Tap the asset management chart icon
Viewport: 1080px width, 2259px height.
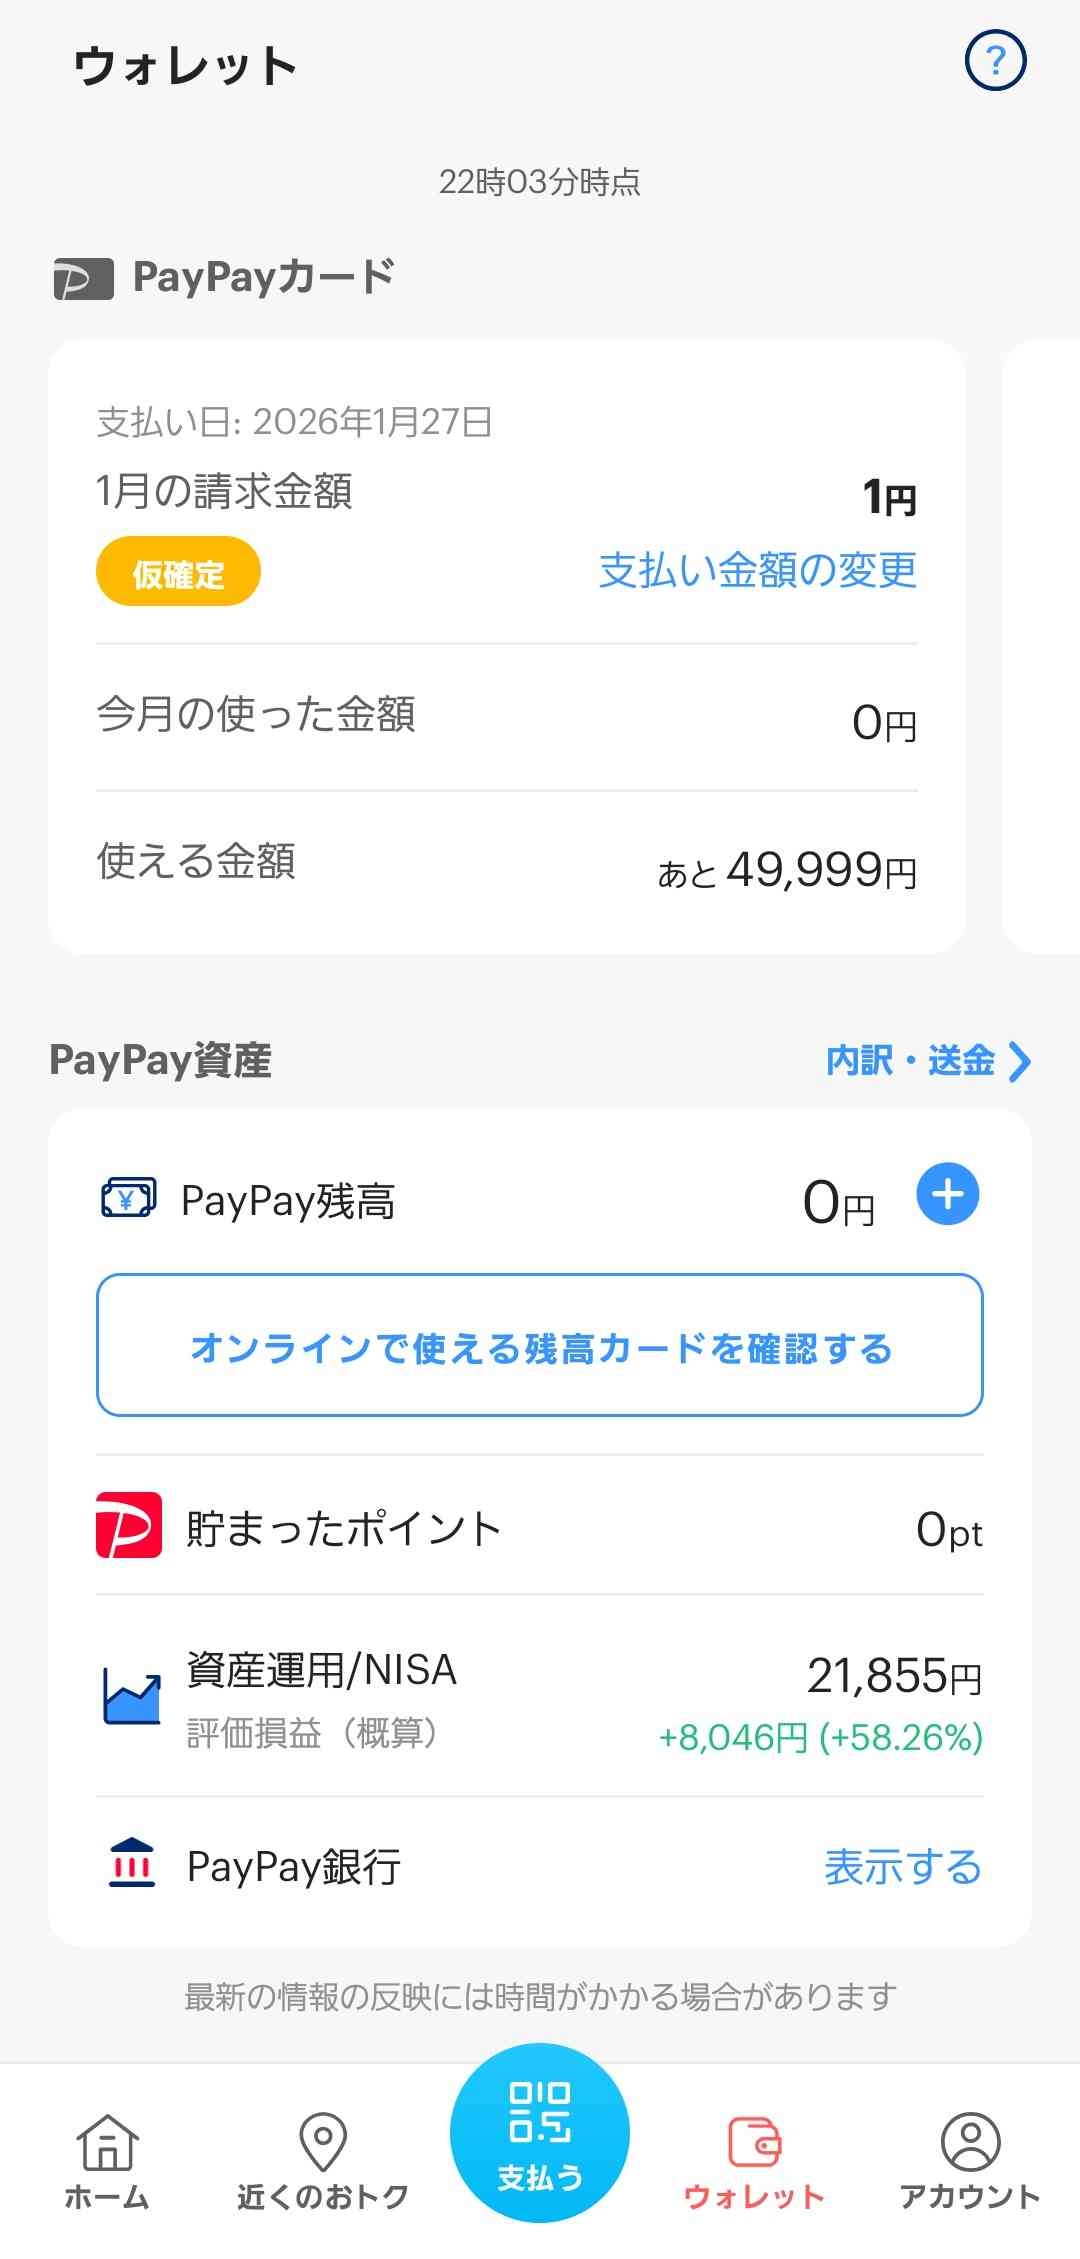click(x=131, y=1698)
